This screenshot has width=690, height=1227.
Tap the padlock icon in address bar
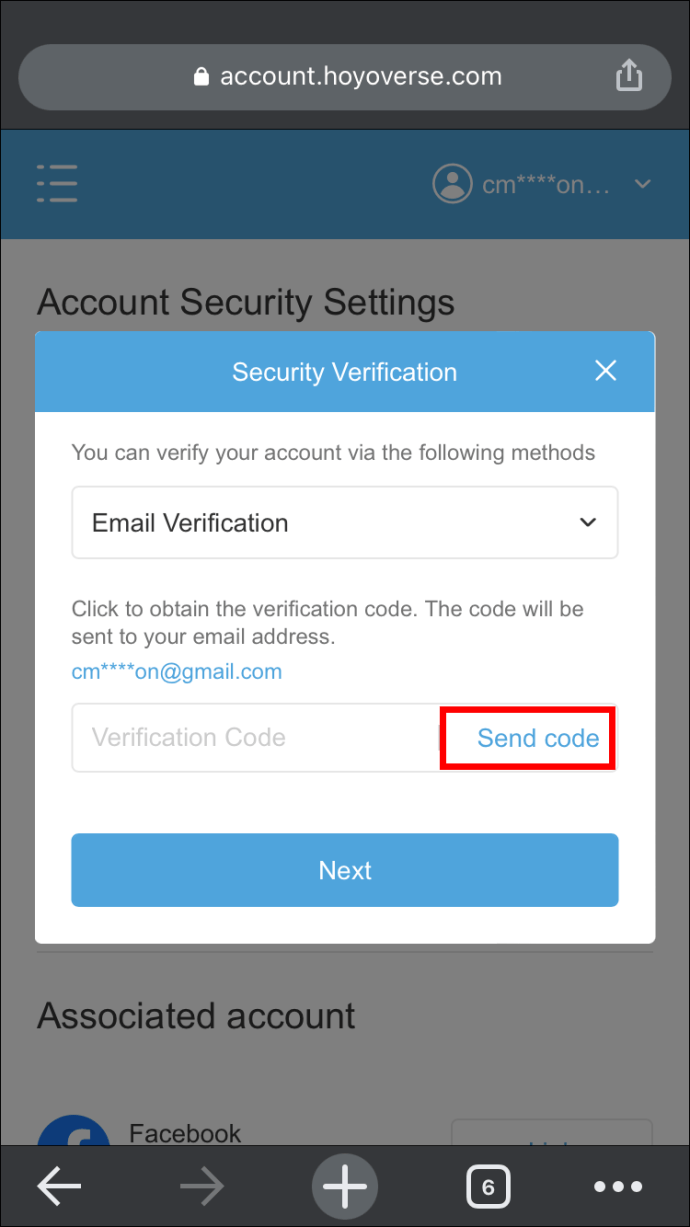[202, 77]
